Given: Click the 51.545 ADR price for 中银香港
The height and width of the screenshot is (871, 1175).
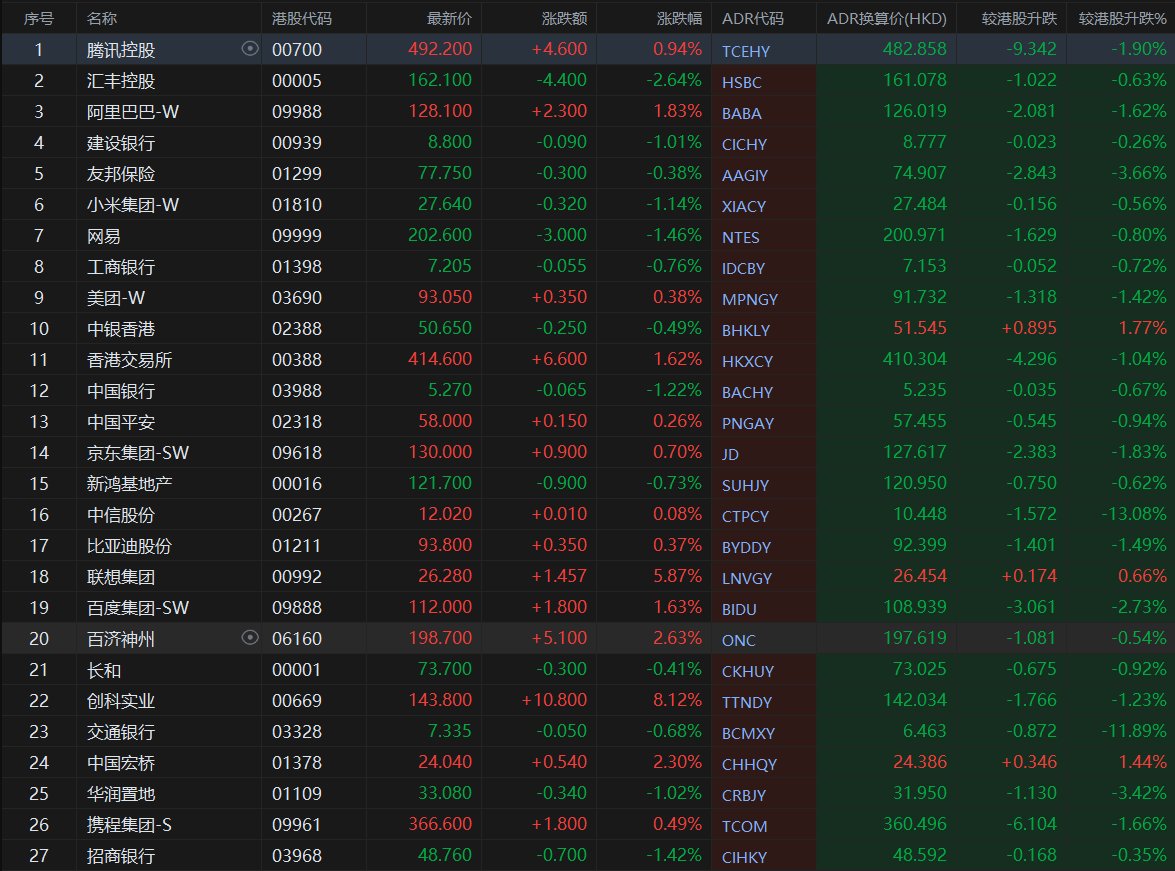Looking at the screenshot, I should click(919, 328).
